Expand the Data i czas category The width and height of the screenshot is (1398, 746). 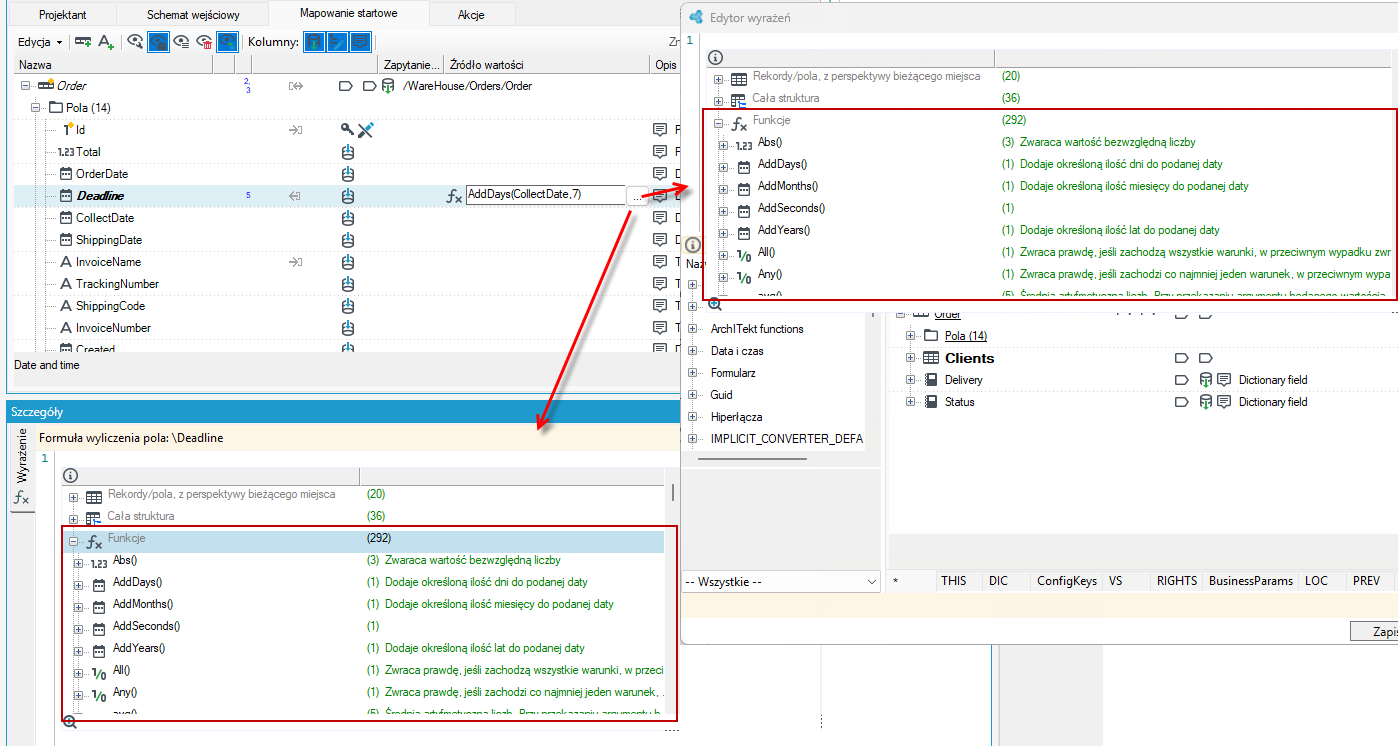pyautogui.click(x=692, y=351)
